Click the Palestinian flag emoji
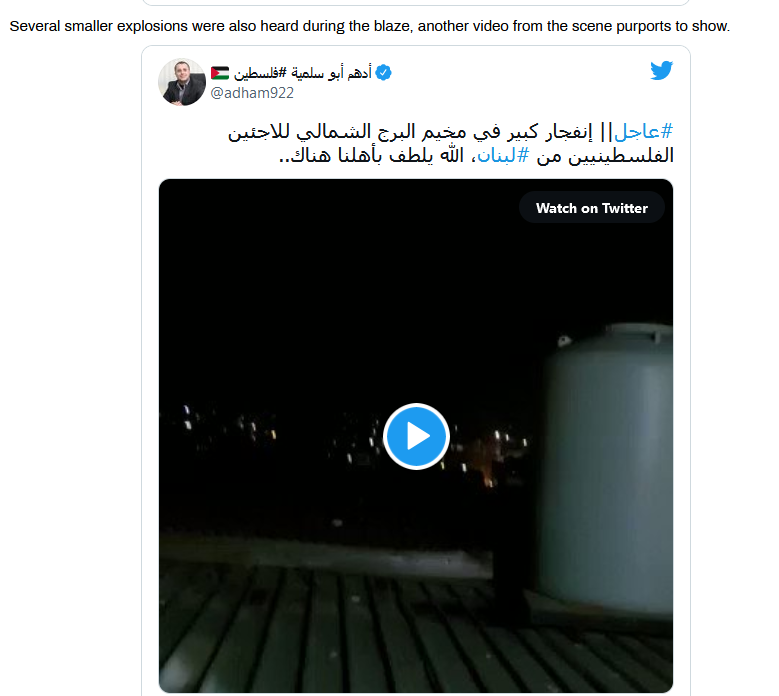 (x=220, y=73)
